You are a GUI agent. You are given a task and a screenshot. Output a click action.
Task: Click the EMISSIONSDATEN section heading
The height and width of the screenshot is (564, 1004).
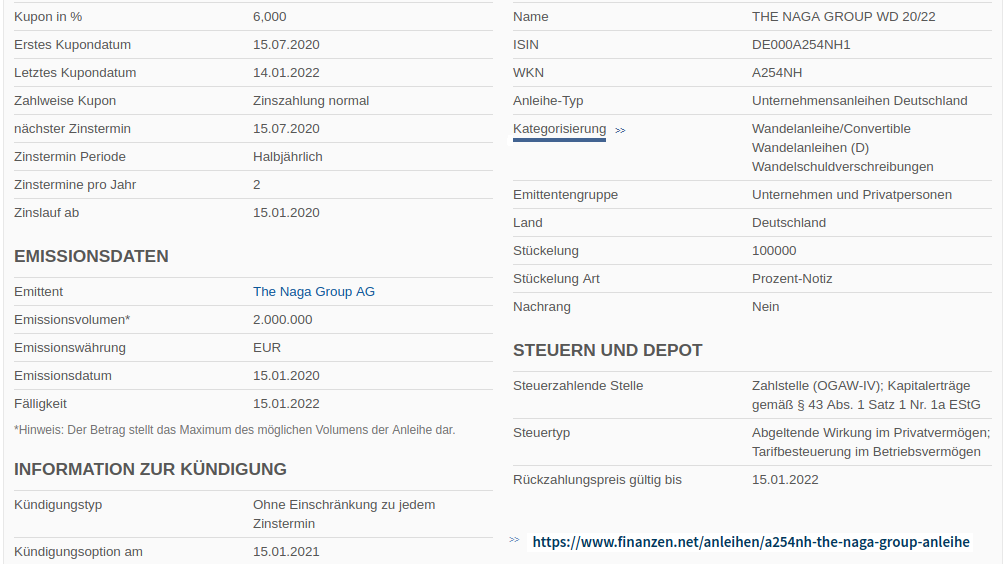click(91, 256)
